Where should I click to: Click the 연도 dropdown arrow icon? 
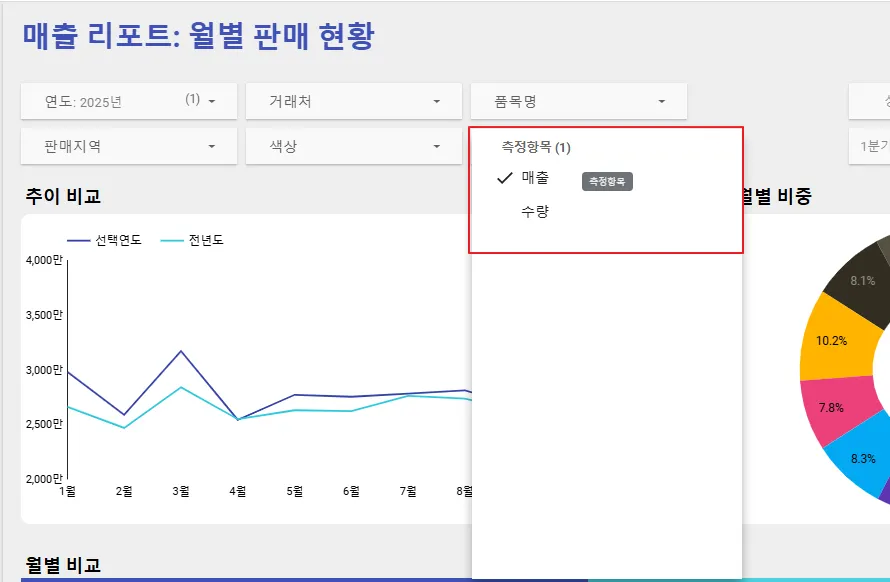(x=212, y=102)
